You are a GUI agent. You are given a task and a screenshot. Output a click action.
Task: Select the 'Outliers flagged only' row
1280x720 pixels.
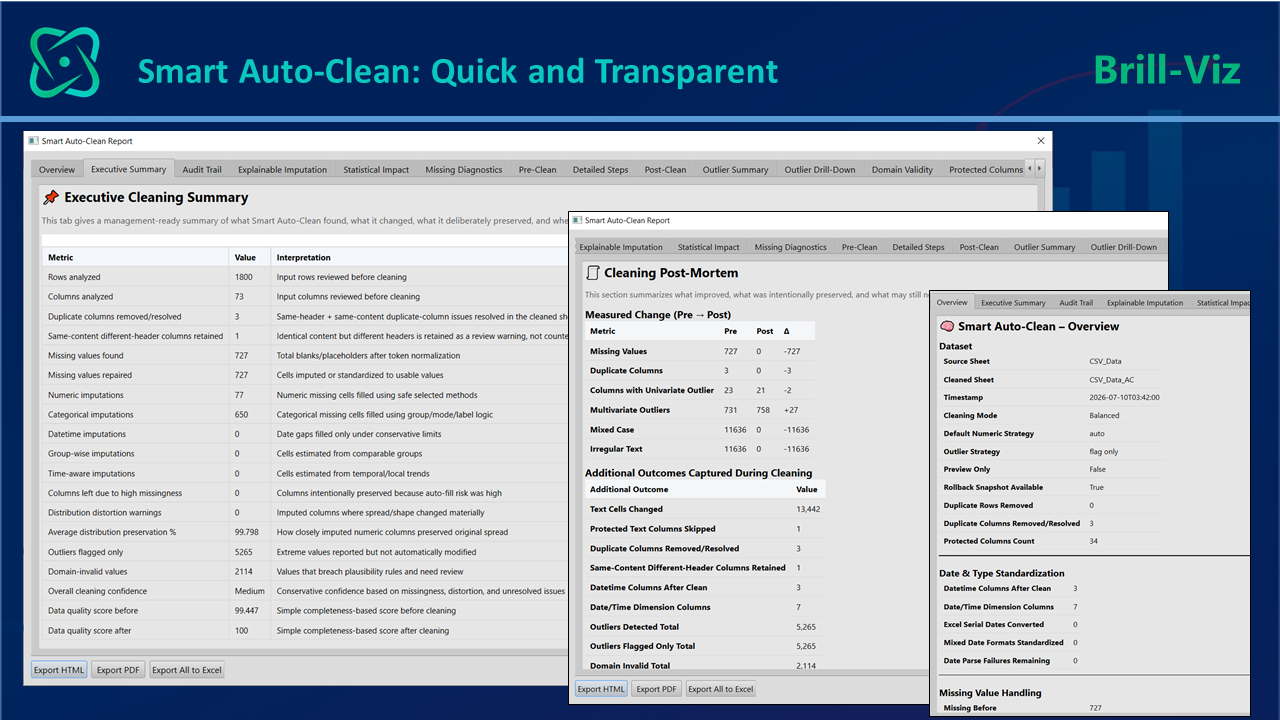point(305,551)
